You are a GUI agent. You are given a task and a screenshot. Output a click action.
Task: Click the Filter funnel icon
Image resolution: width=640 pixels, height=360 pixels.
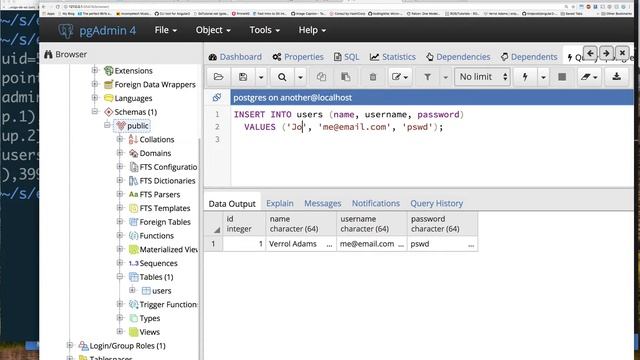pyautogui.click(x=427, y=77)
